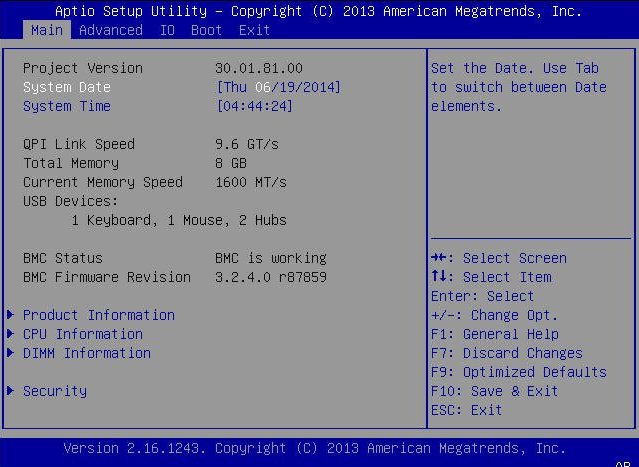Click the arrow beside CPU Information
639x467 pixels.
tap(11, 333)
